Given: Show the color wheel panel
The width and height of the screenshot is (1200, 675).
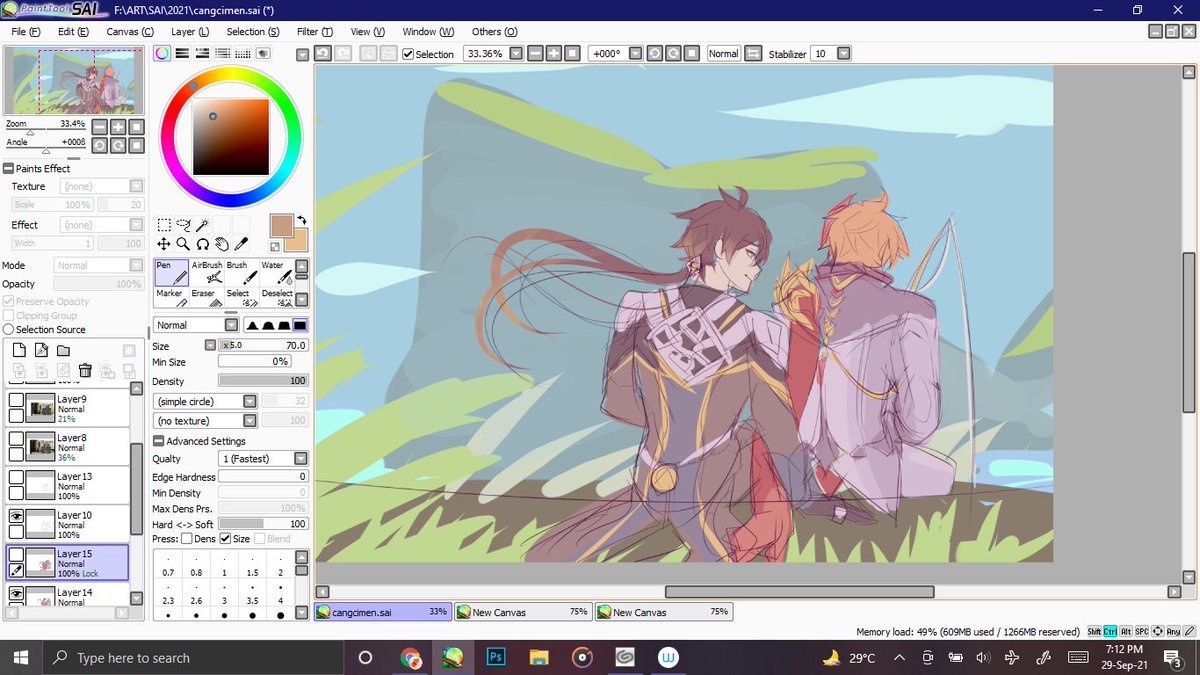Looking at the screenshot, I should click(162, 54).
